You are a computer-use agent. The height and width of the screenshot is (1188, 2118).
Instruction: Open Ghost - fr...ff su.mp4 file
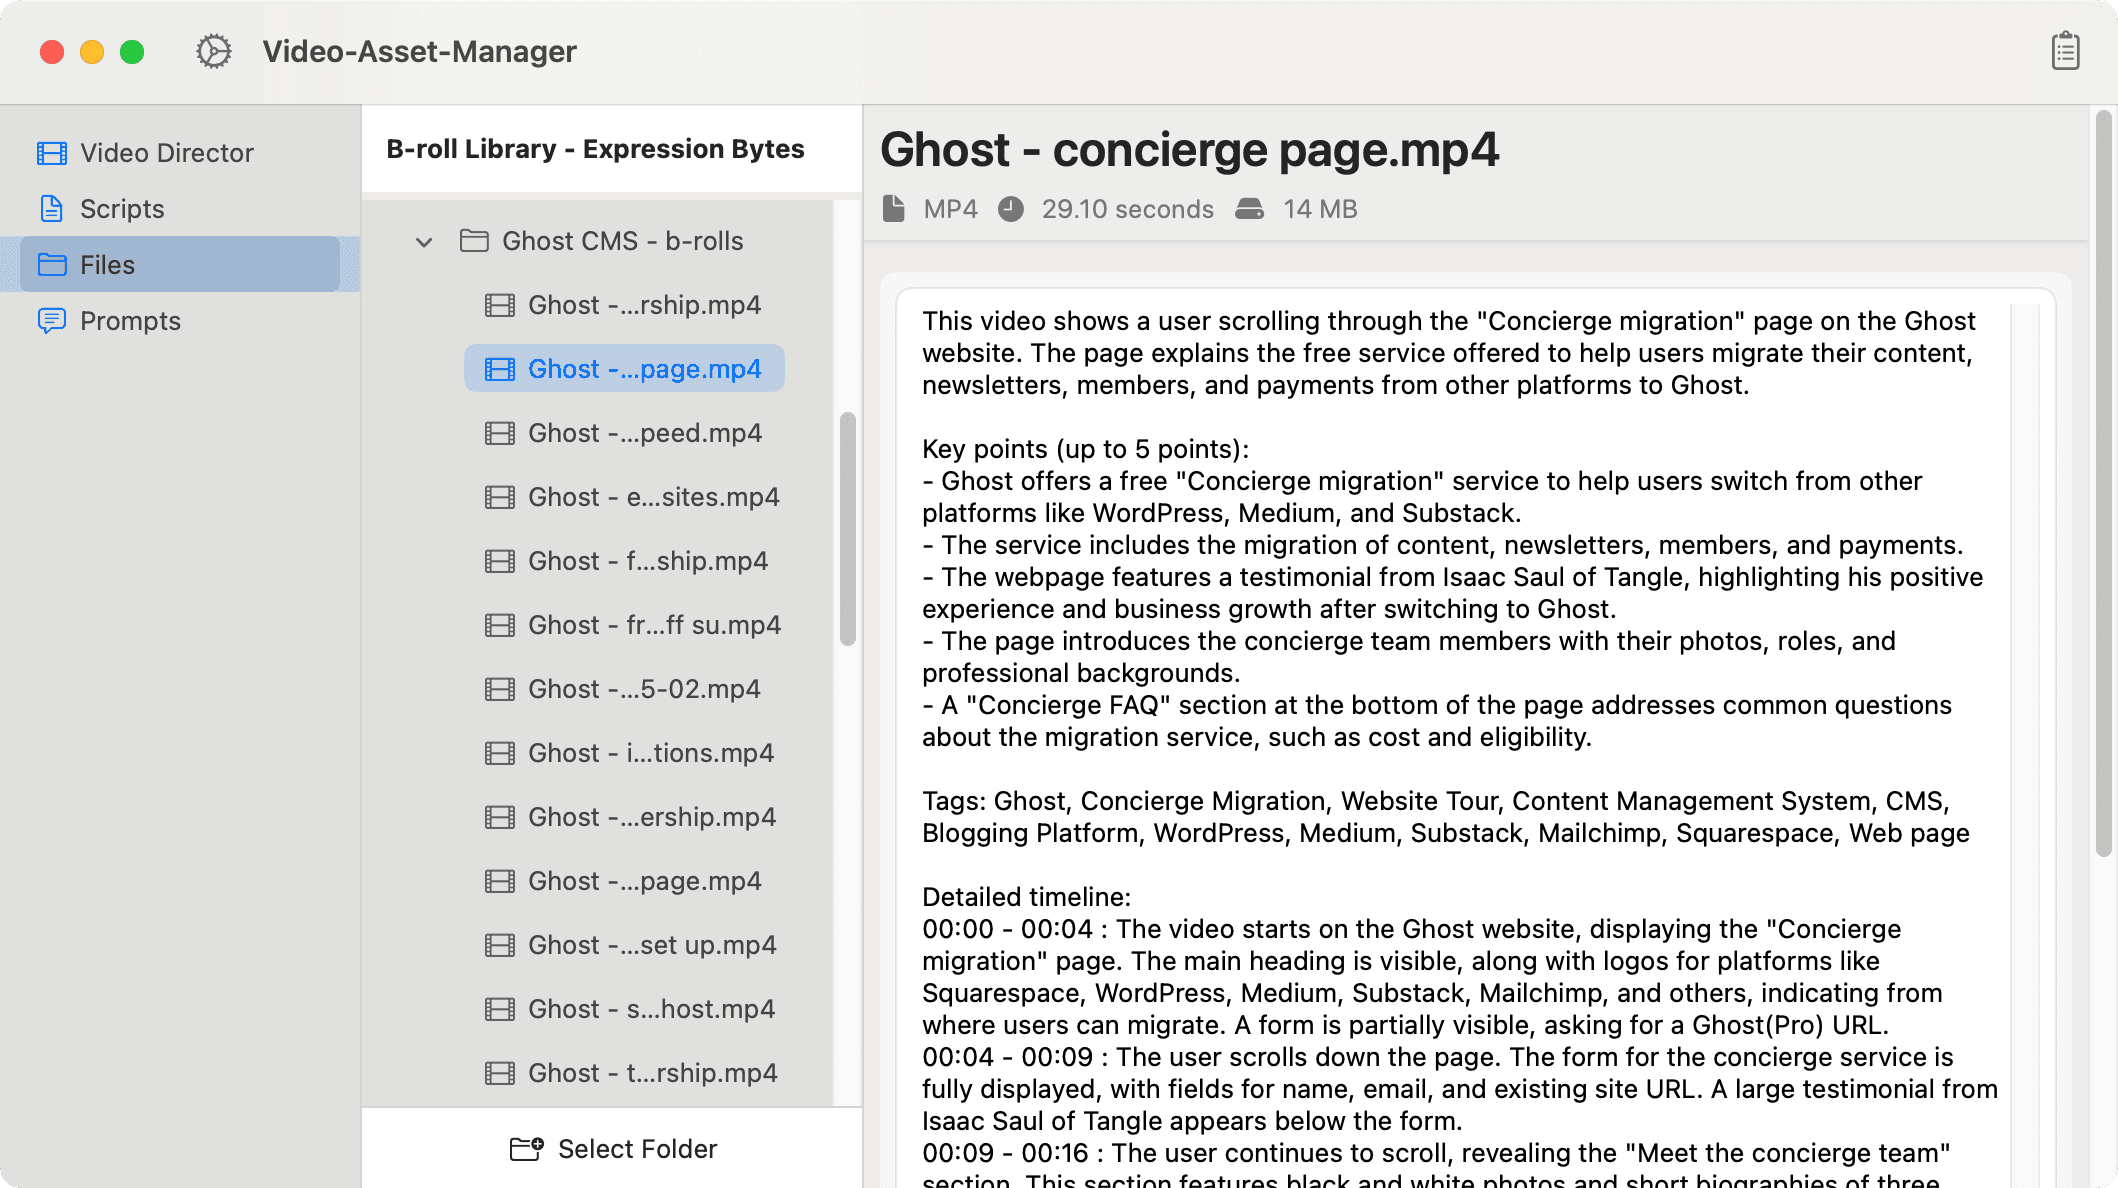point(654,625)
